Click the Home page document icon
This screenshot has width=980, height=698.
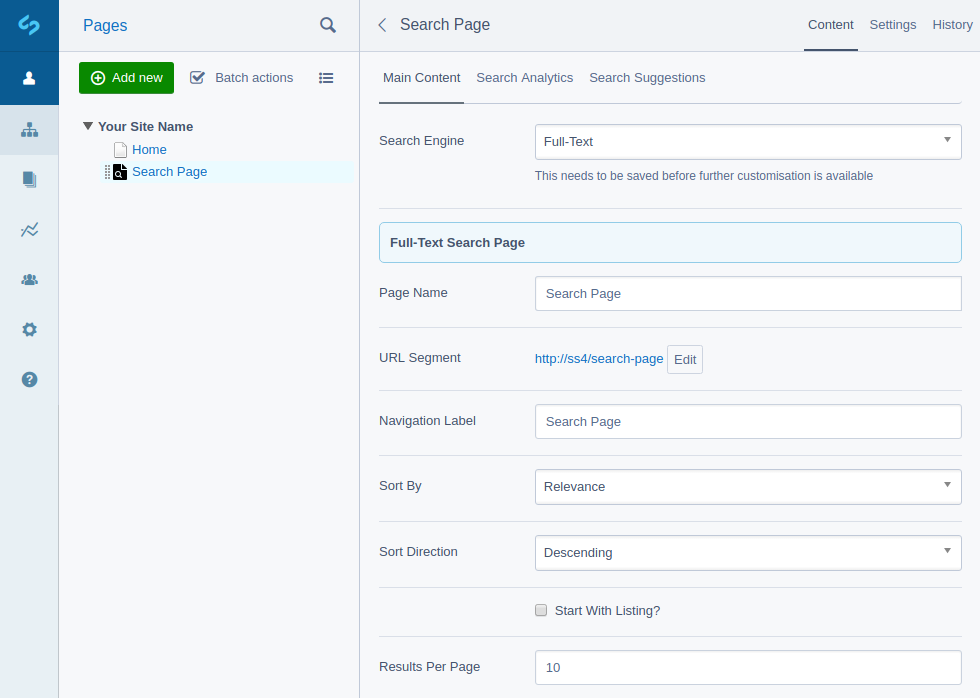coord(121,149)
